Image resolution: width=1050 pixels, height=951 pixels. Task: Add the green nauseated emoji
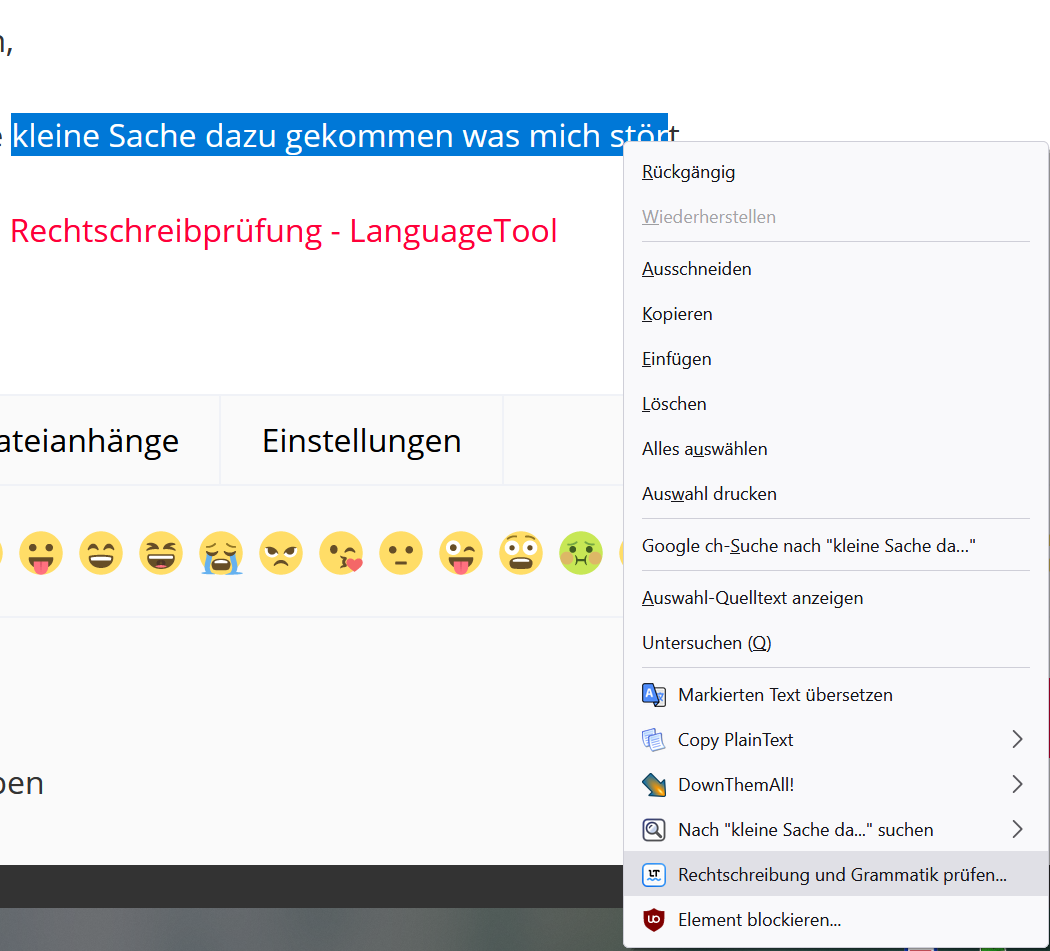click(581, 553)
